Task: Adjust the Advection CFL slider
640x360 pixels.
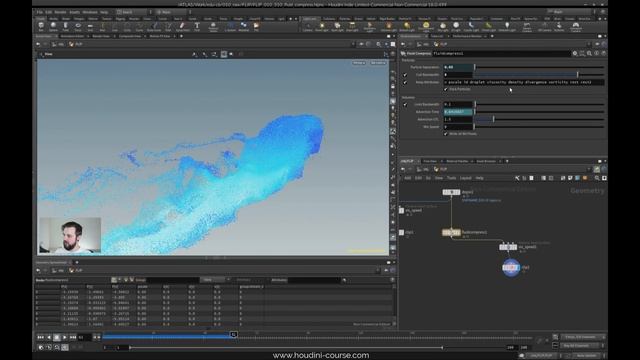Action: [539, 119]
